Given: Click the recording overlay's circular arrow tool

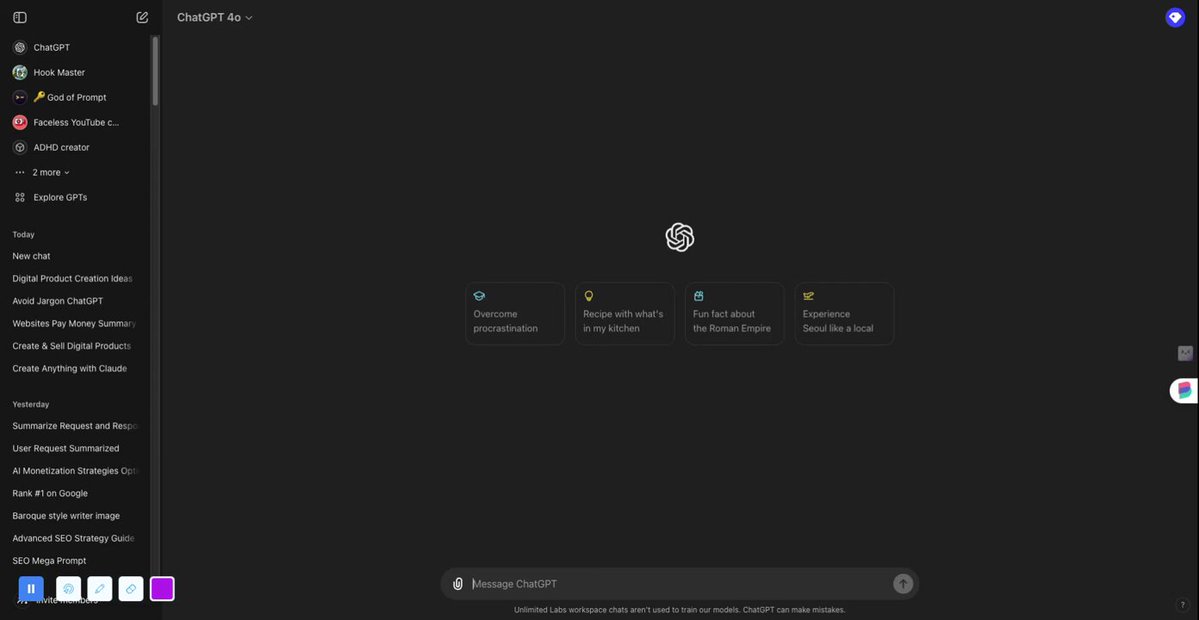Looking at the screenshot, I should point(68,589).
